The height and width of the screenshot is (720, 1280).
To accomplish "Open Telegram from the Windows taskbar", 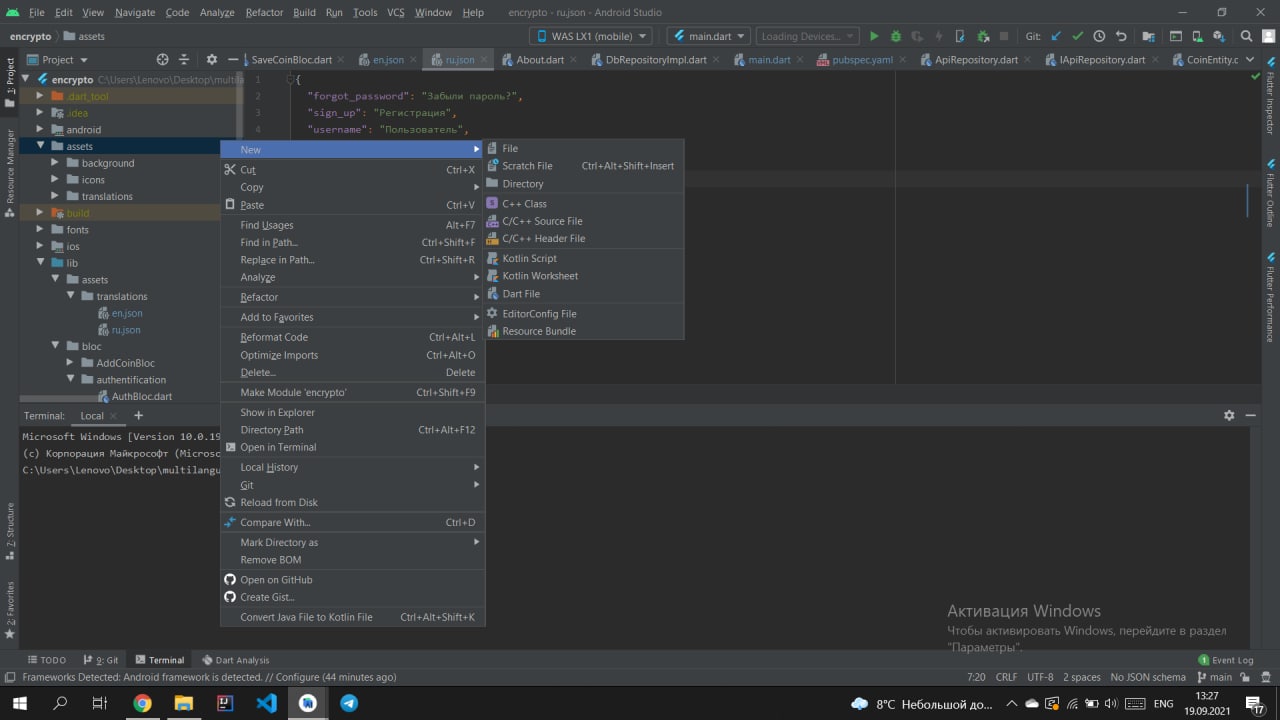I will (349, 703).
